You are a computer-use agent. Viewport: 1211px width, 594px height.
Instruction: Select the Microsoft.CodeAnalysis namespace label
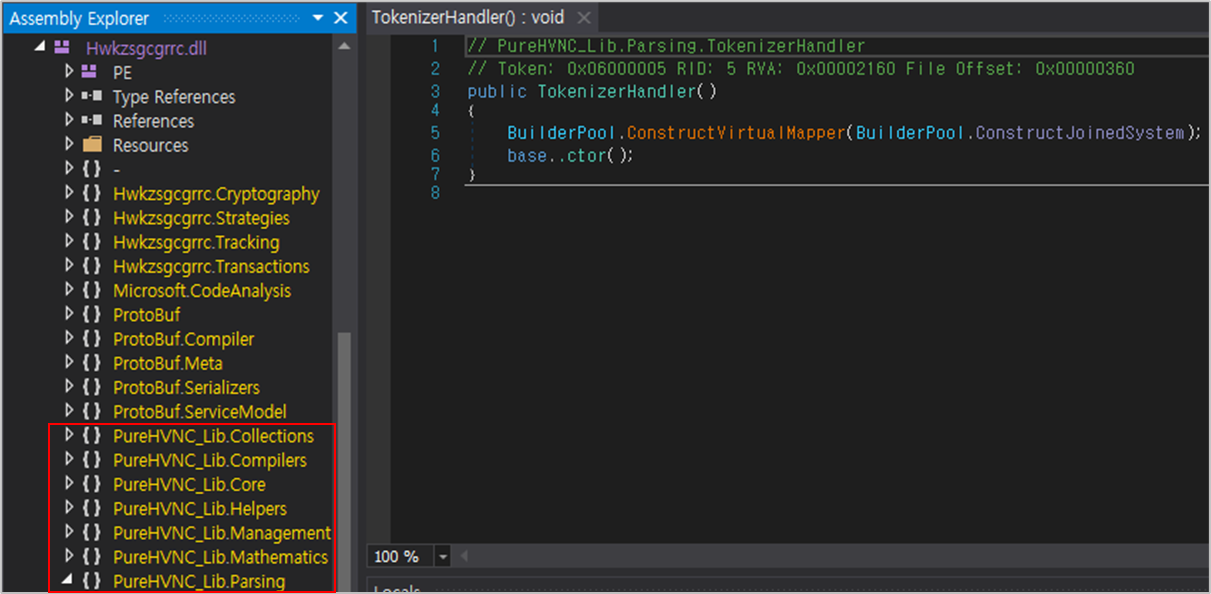point(202,291)
